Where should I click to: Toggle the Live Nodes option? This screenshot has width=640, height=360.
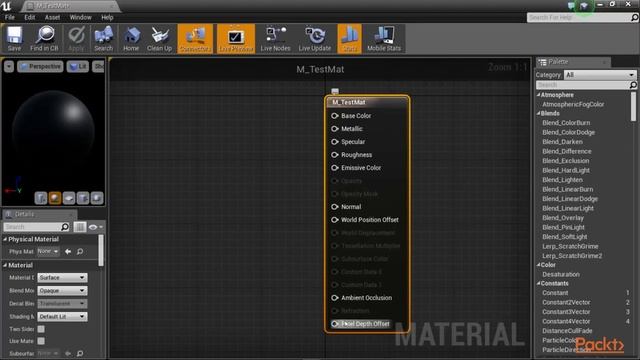pyautogui.click(x=276, y=39)
